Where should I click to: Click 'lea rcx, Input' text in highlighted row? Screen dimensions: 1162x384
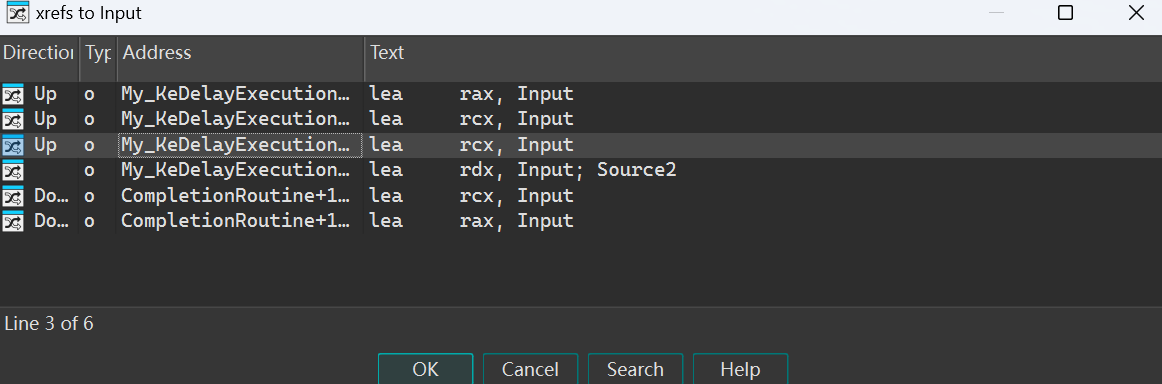471,145
